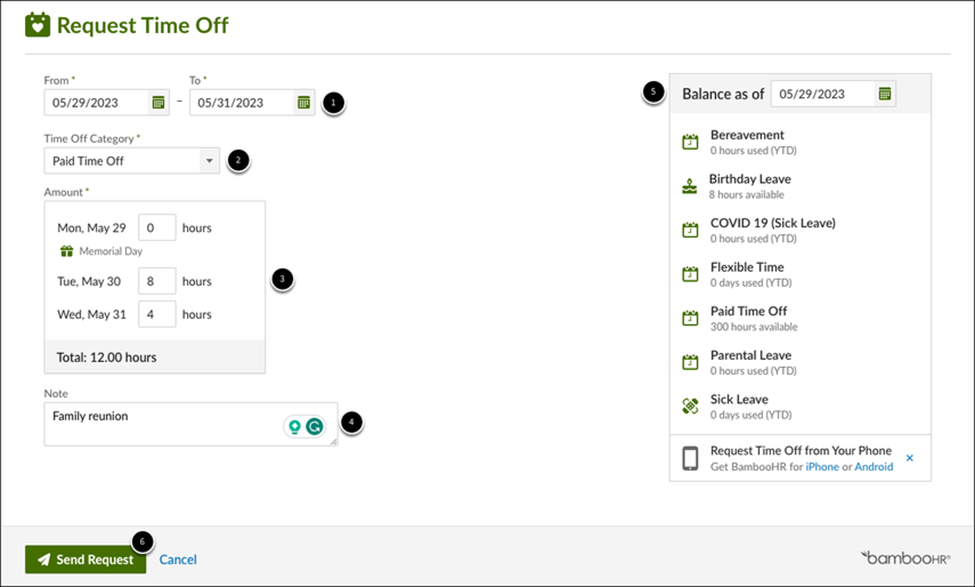The width and height of the screenshot is (975, 587).
Task: Click the Birthday Leave cake icon
Action: [x=690, y=186]
